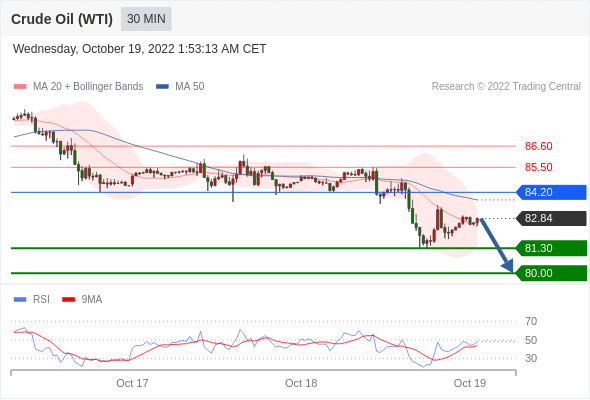
Task: Click the blue downward forecast arrow
Action: [x=497, y=245]
